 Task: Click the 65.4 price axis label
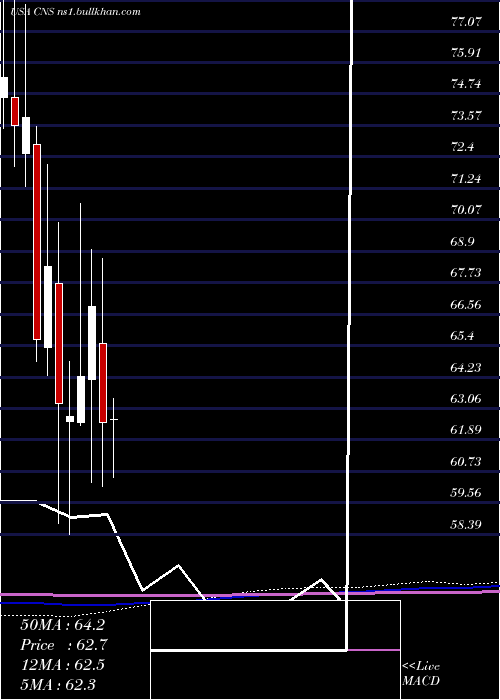(x=462, y=336)
